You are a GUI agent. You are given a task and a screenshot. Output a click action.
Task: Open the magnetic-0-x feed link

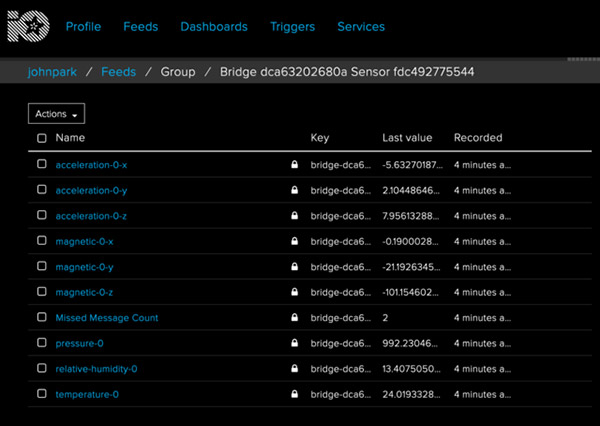coord(84,241)
